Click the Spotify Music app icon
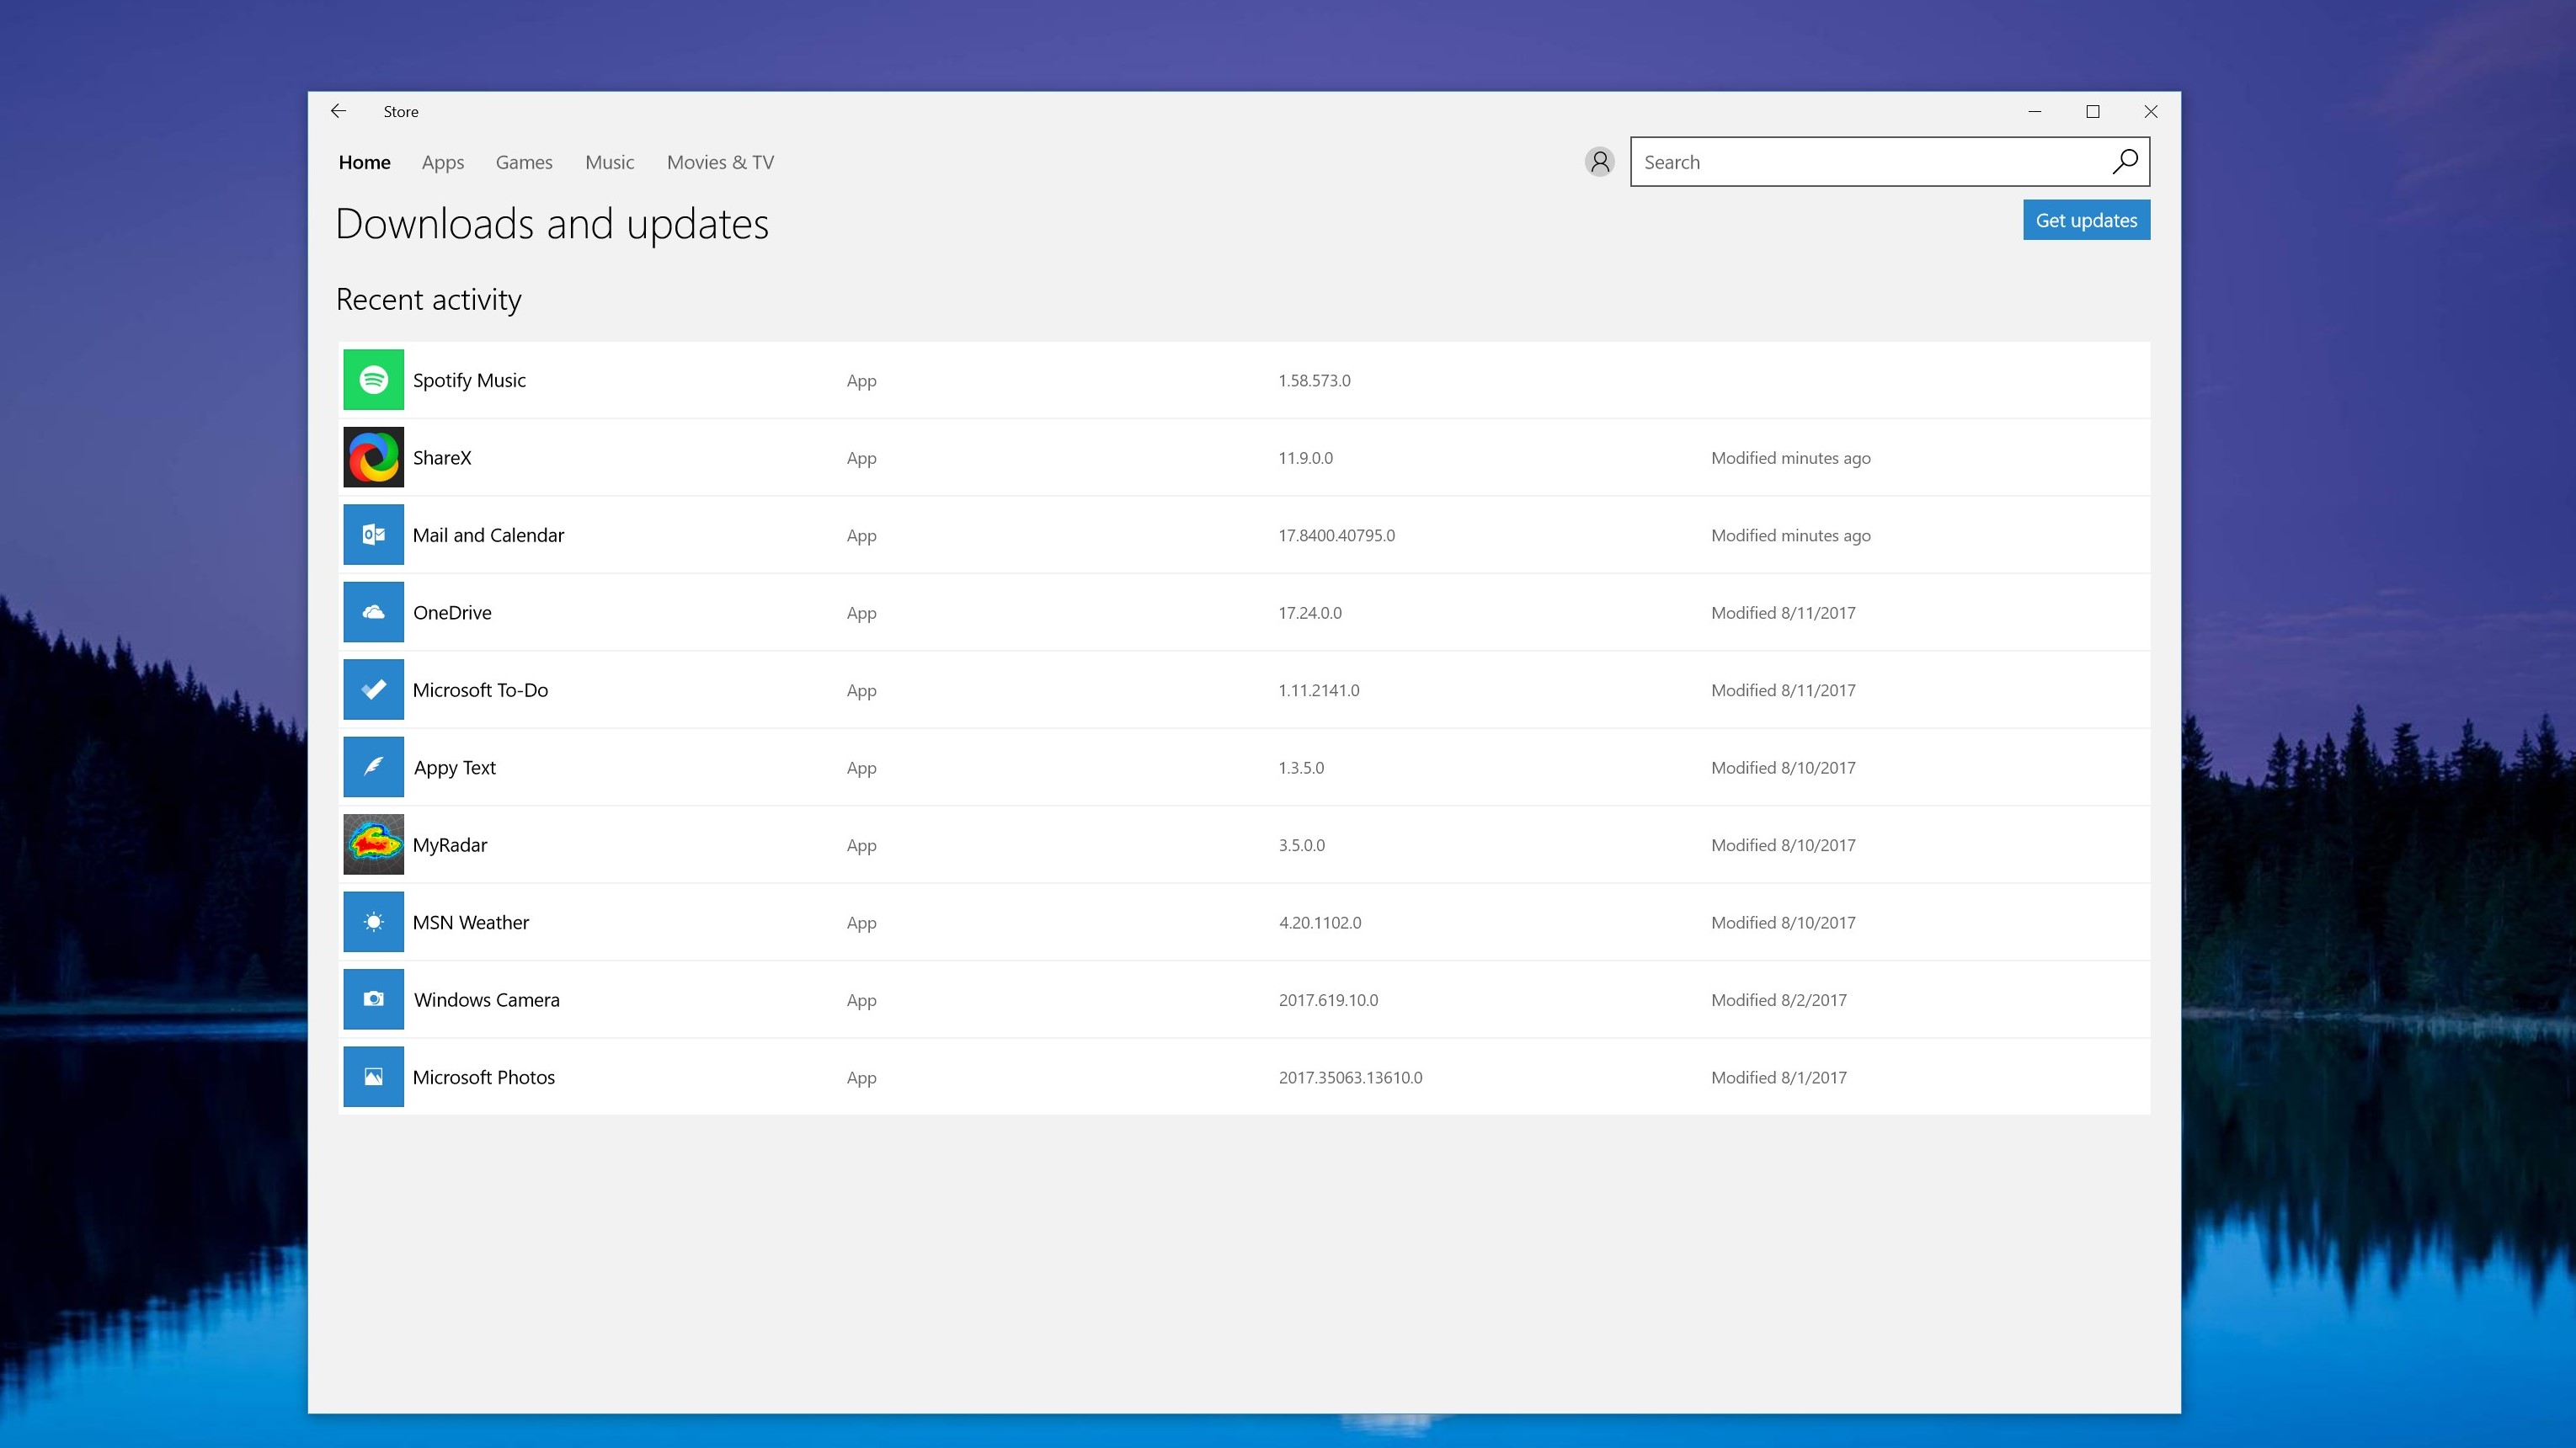The height and width of the screenshot is (1448, 2576). coord(373,380)
